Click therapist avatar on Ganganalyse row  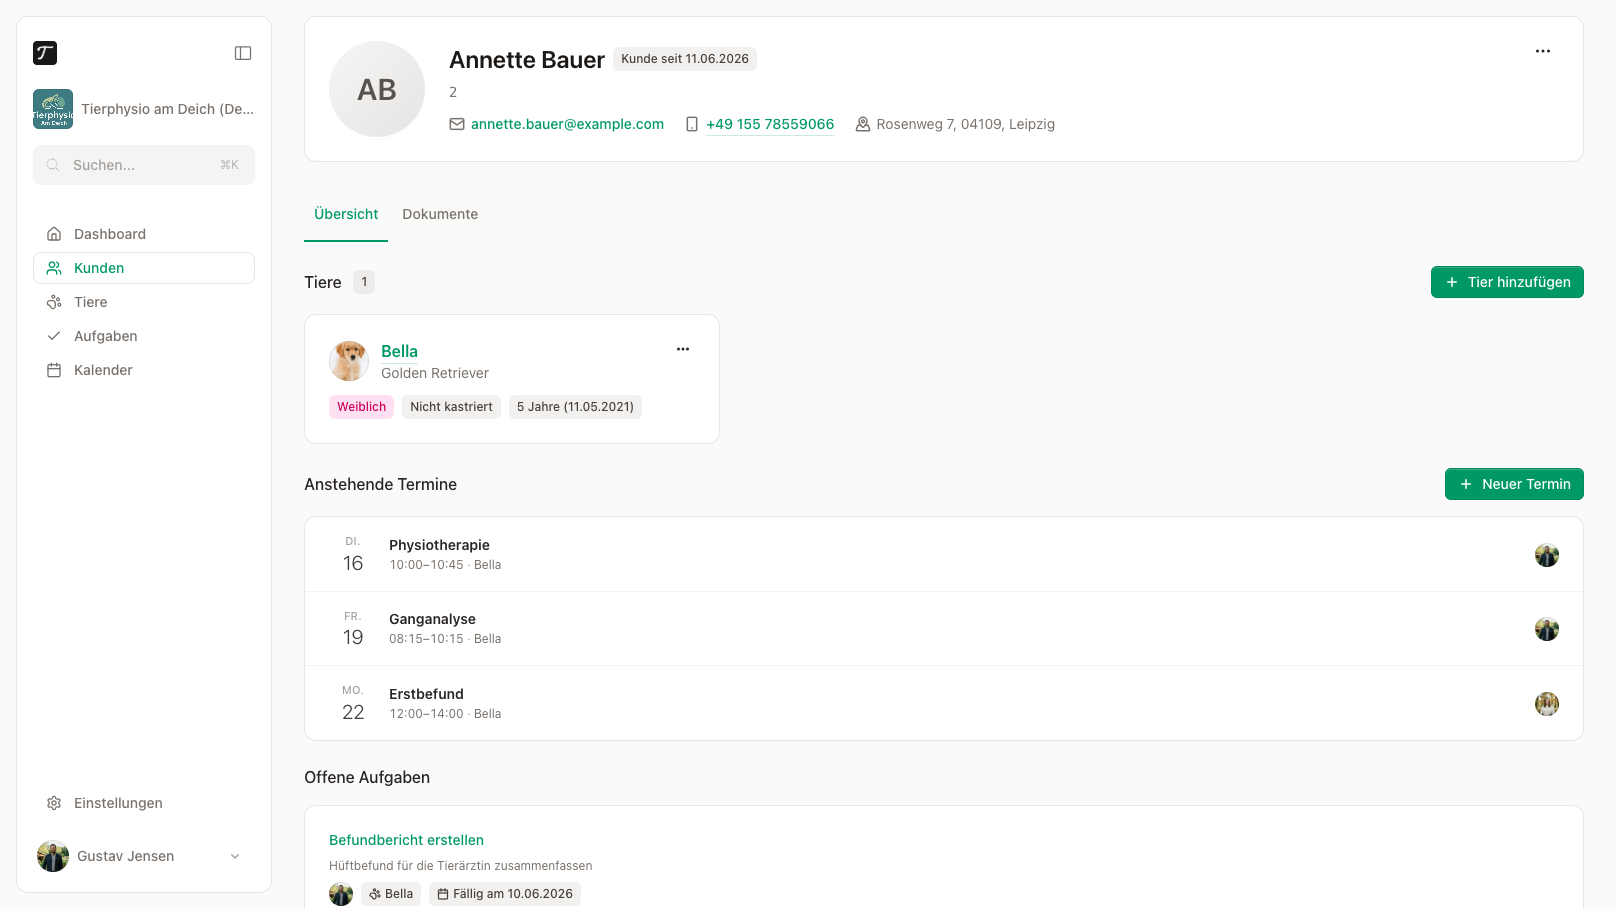point(1547,629)
